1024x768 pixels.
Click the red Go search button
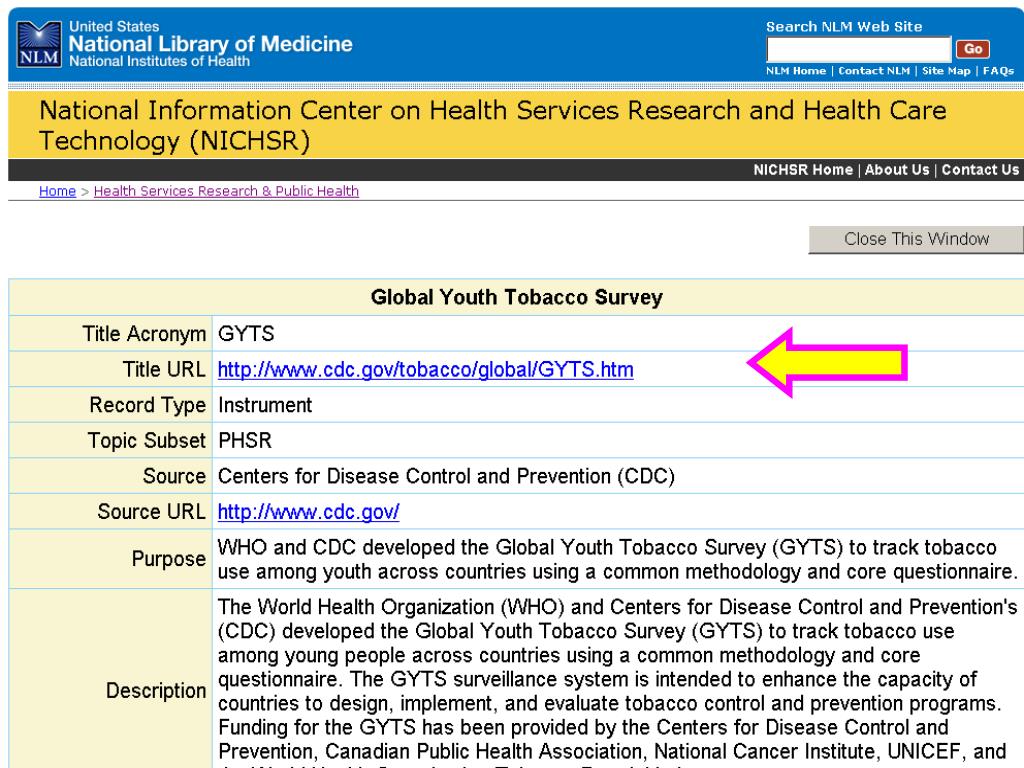(x=972, y=49)
